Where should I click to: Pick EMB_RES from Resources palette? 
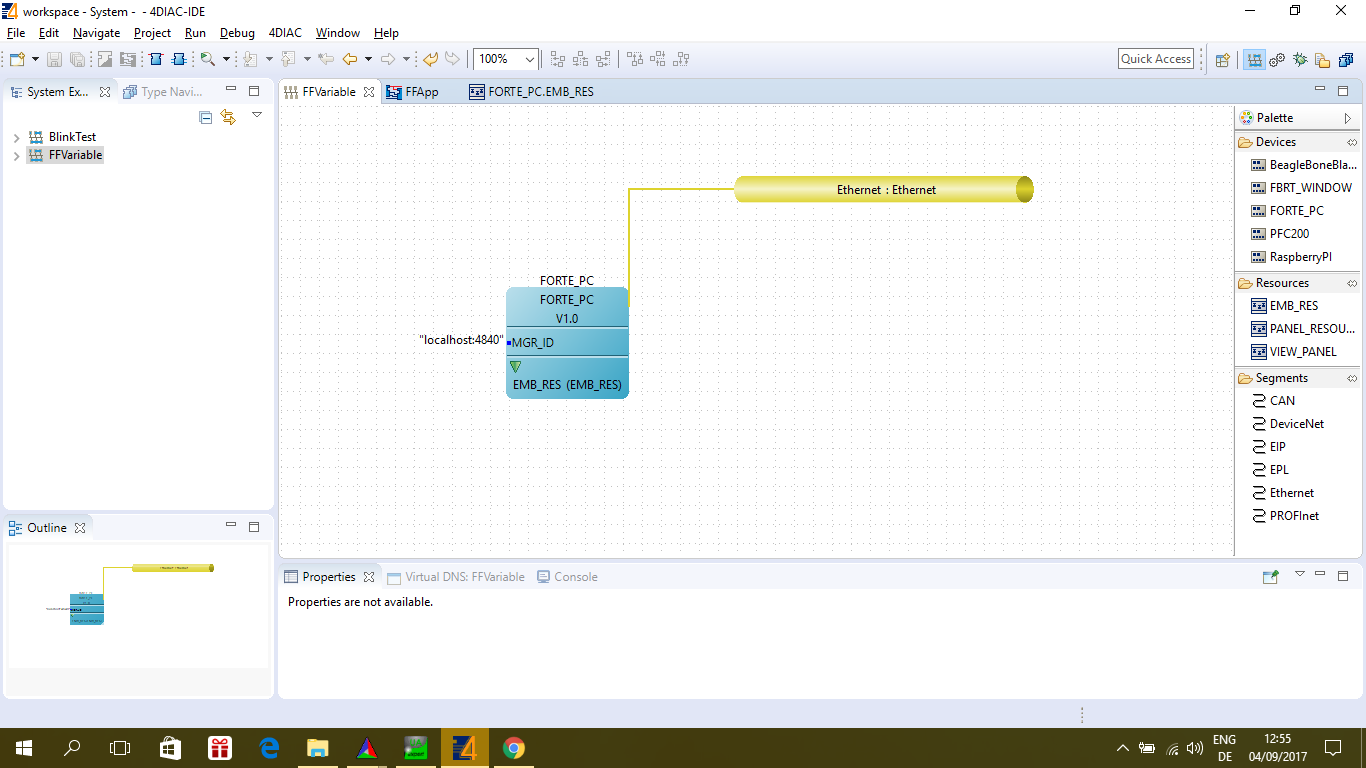tap(1284, 306)
